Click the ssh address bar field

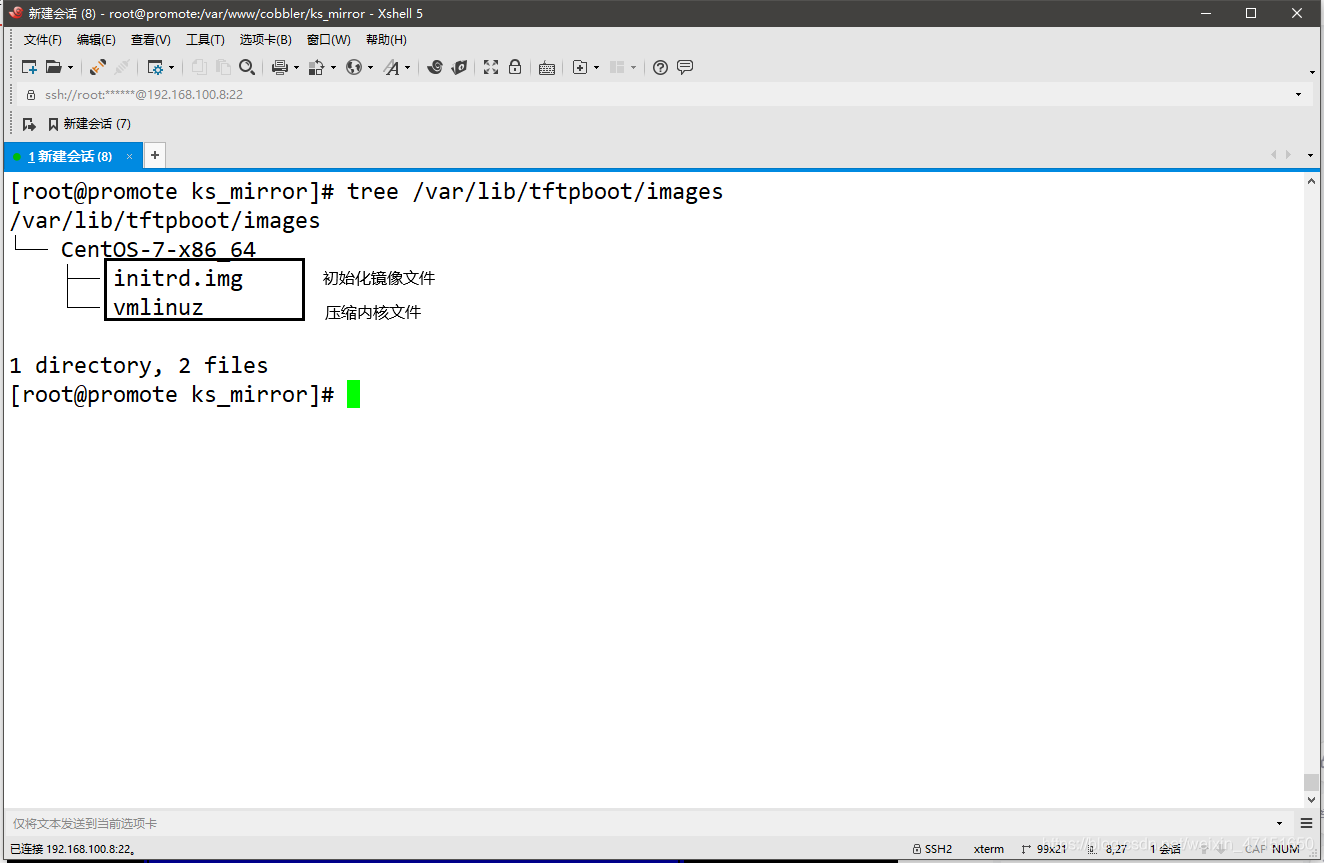[x=660, y=94]
